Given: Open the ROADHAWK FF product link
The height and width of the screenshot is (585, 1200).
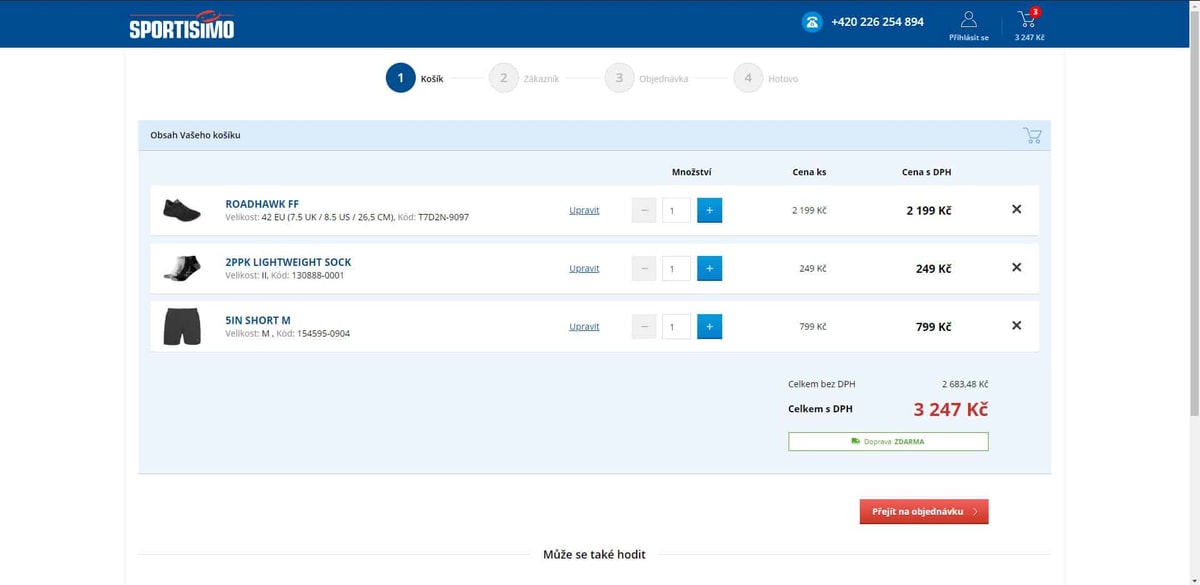Looking at the screenshot, I should click(262, 204).
